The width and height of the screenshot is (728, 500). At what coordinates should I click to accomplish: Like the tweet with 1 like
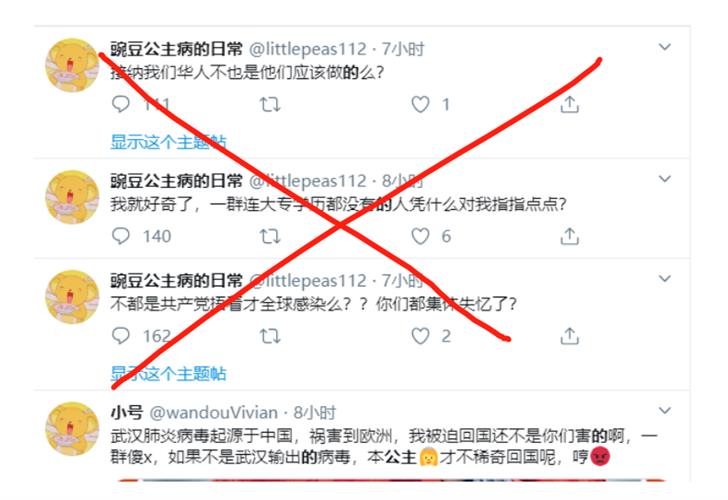click(x=420, y=104)
